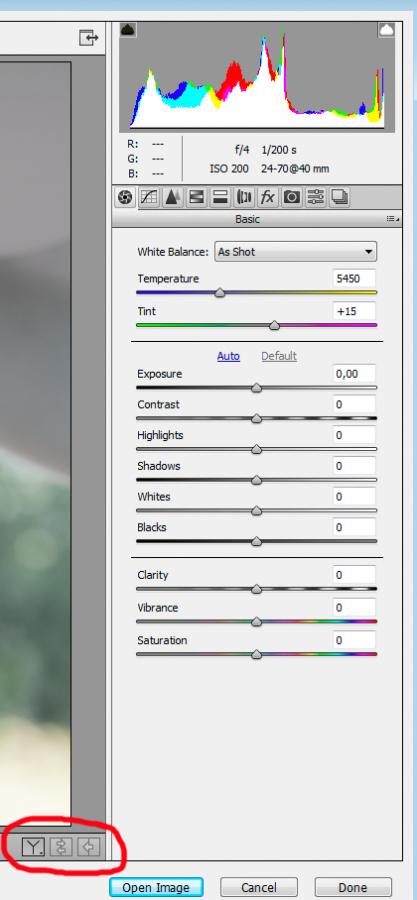417x900 pixels.
Task: Reset tone with the Default link
Action: point(279,356)
